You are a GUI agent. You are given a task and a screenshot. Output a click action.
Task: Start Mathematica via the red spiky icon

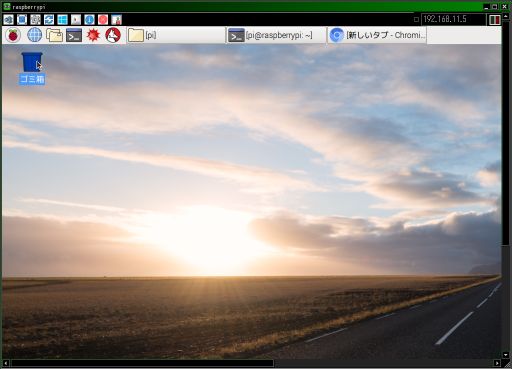pyautogui.click(x=93, y=35)
